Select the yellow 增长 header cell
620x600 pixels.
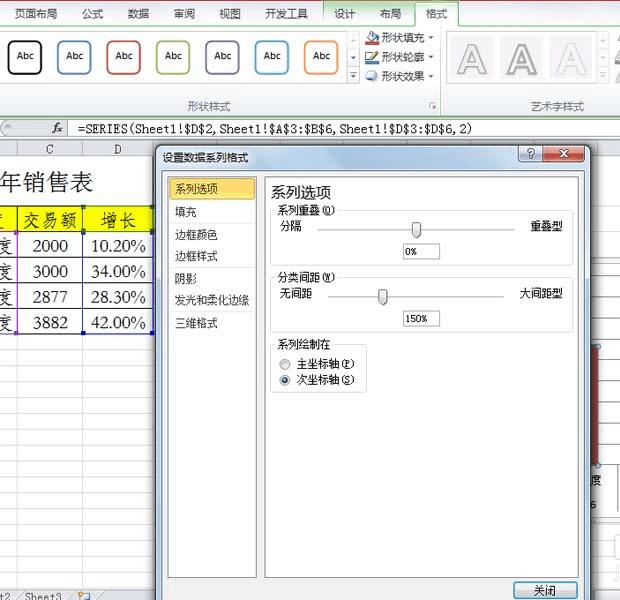pyautogui.click(x=118, y=220)
